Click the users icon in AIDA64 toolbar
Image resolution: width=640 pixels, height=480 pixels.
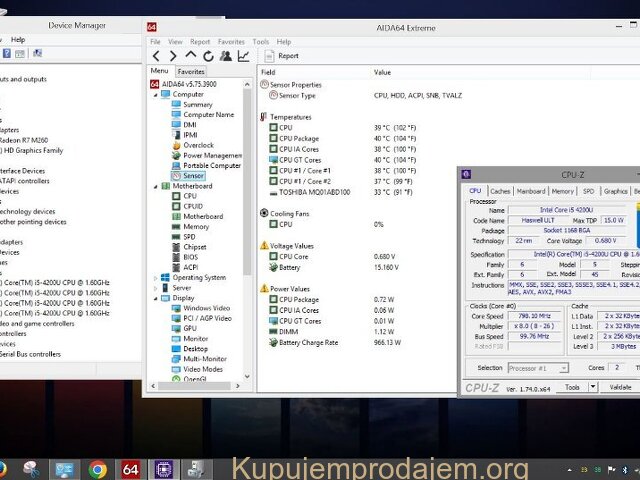225,56
